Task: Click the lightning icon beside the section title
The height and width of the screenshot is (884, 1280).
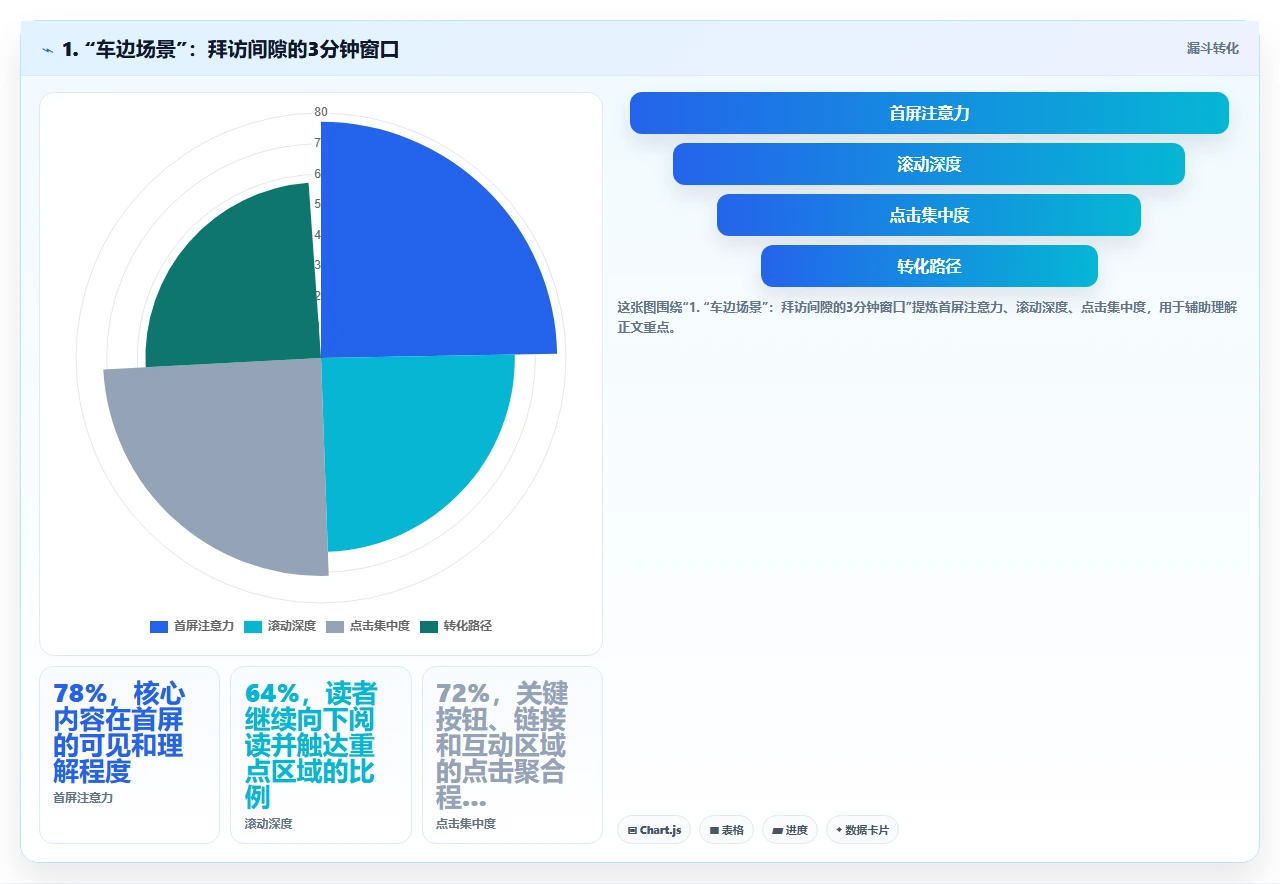Action: click(47, 49)
